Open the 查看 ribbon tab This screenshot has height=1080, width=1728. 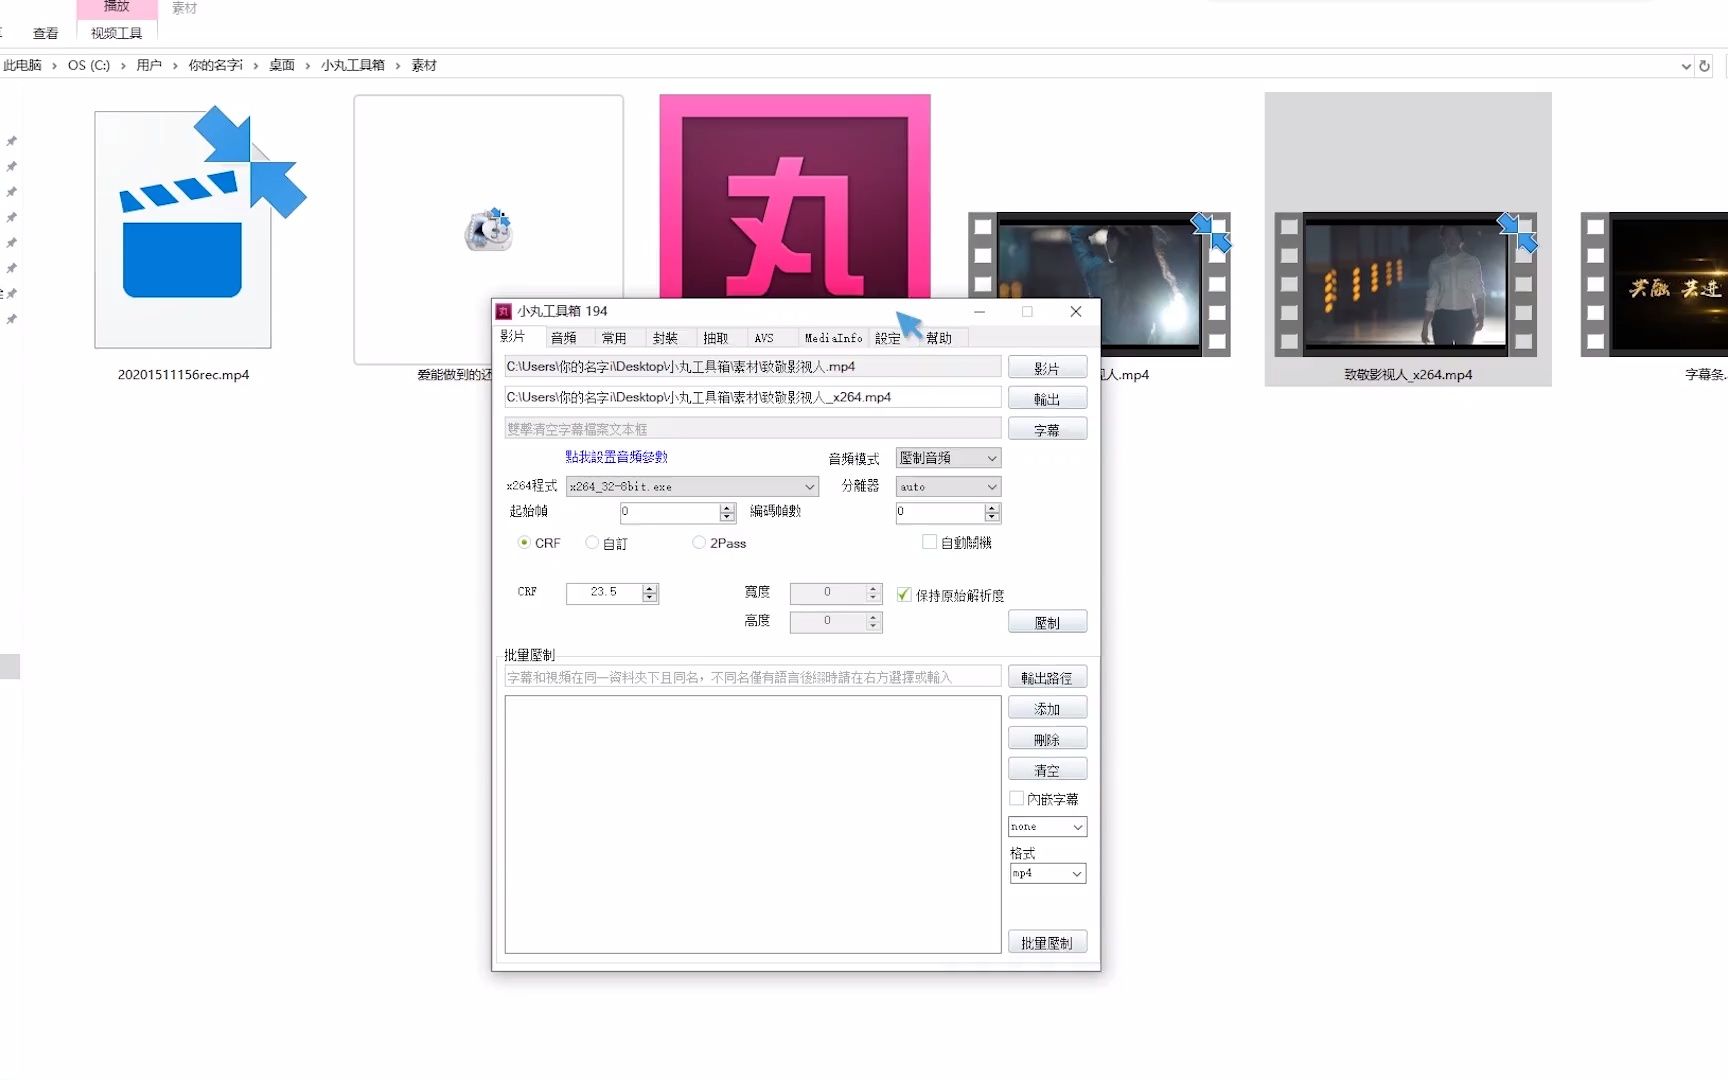click(45, 33)
